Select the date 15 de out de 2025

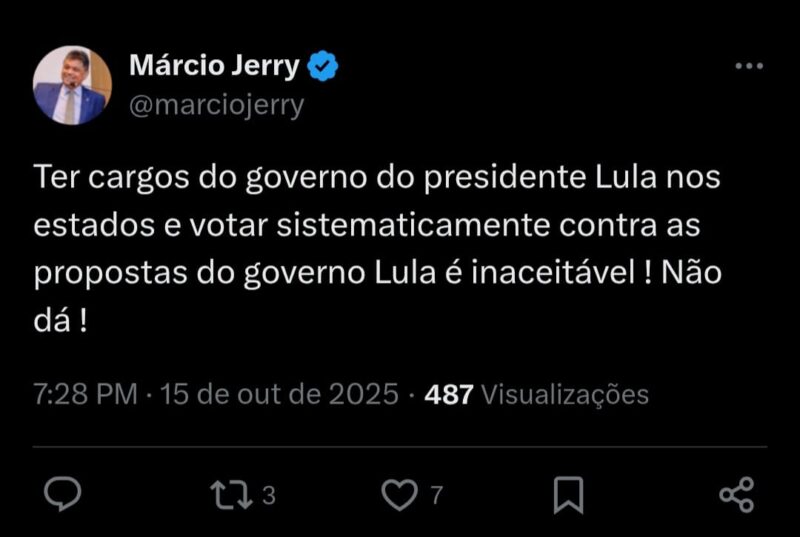[279, 394]
